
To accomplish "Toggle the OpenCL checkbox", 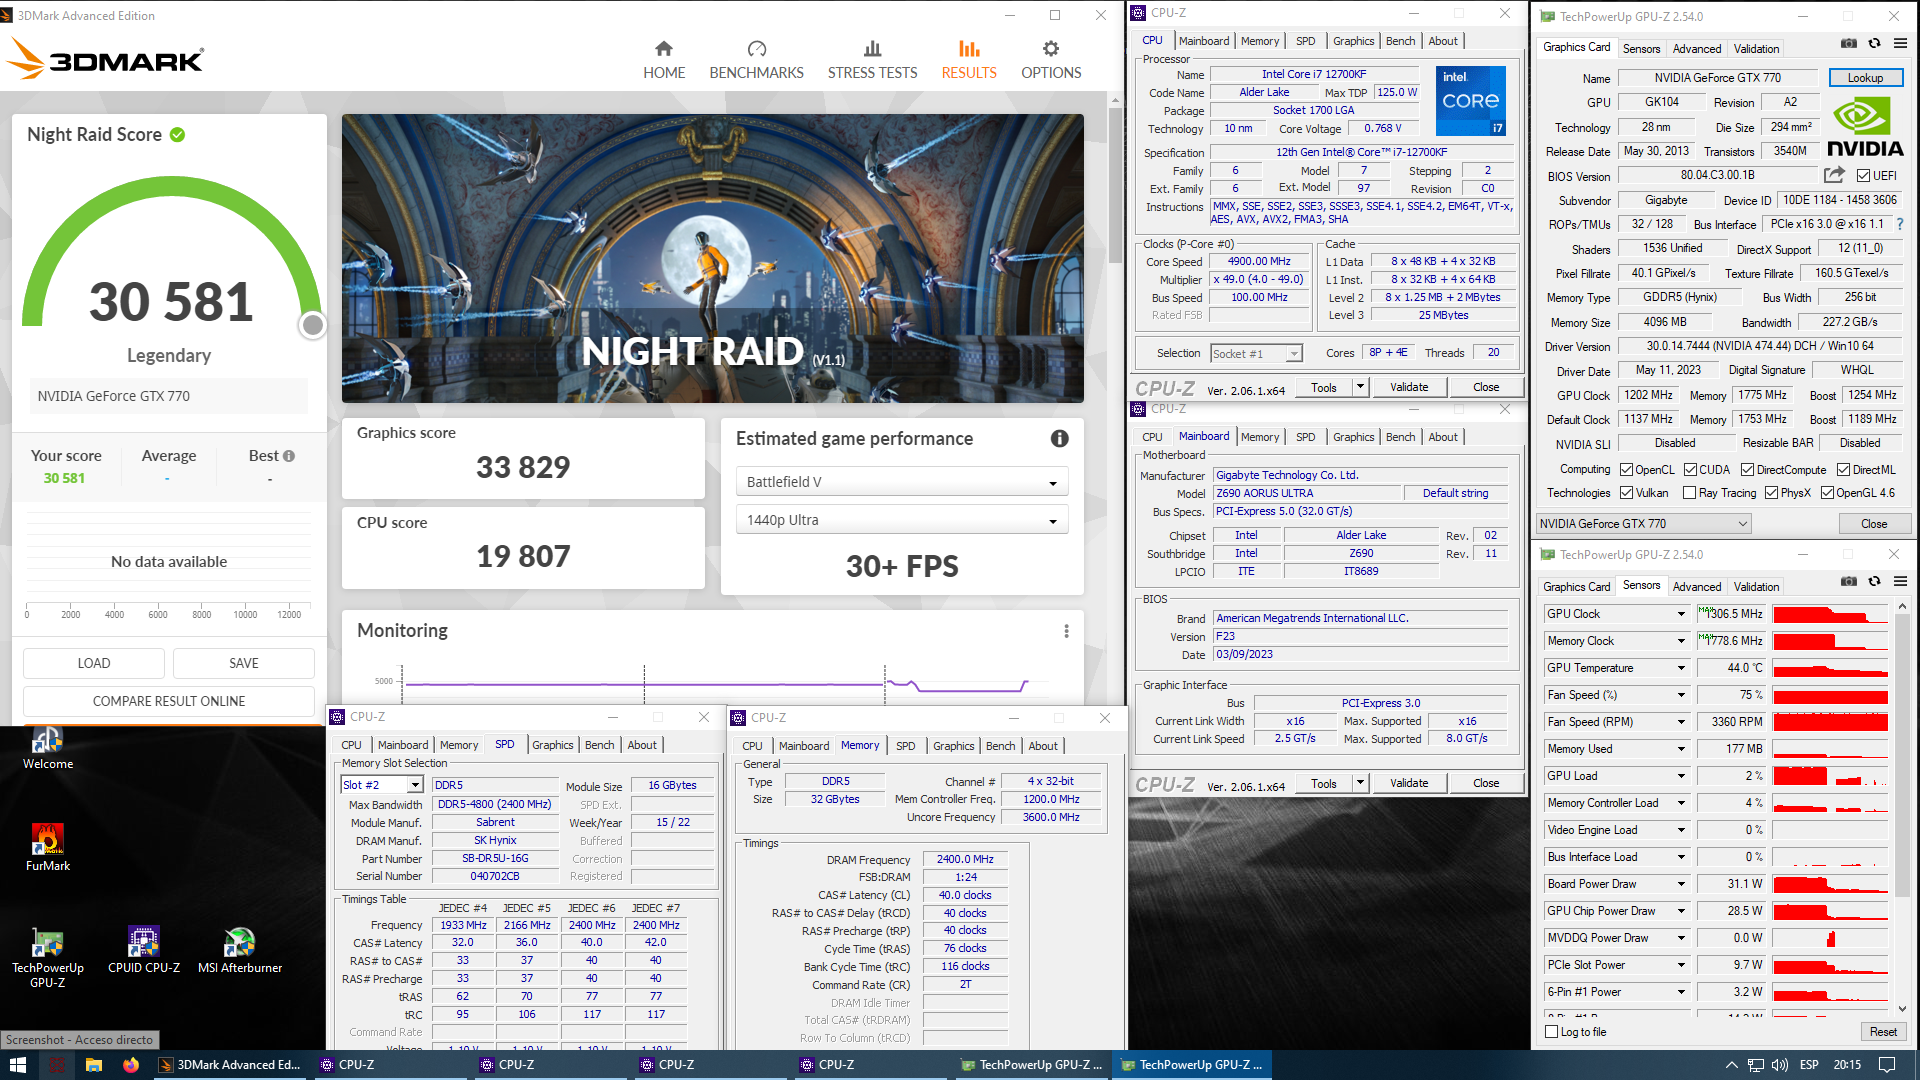I will [1627, 470].
